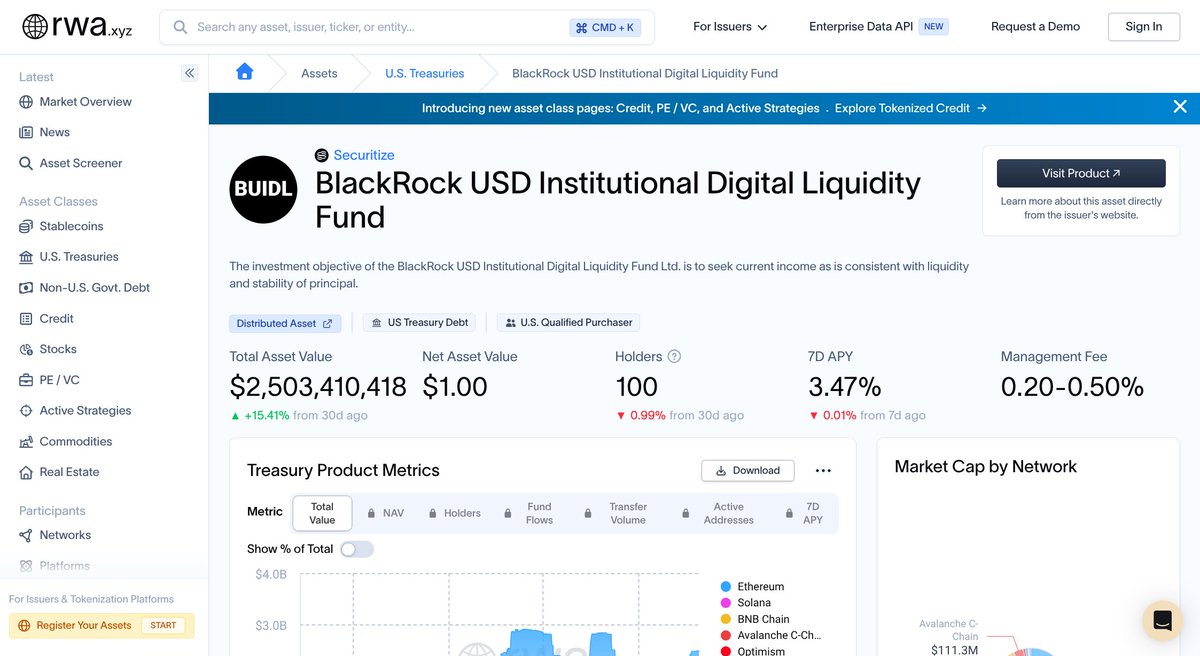Toggle Ethereum legend color dot

point(726,587)
